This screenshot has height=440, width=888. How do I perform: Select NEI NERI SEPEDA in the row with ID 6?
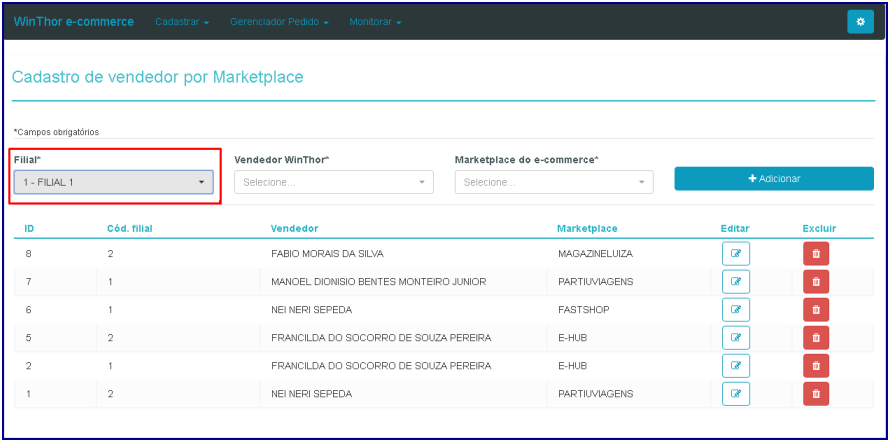(x=311, y=310)
